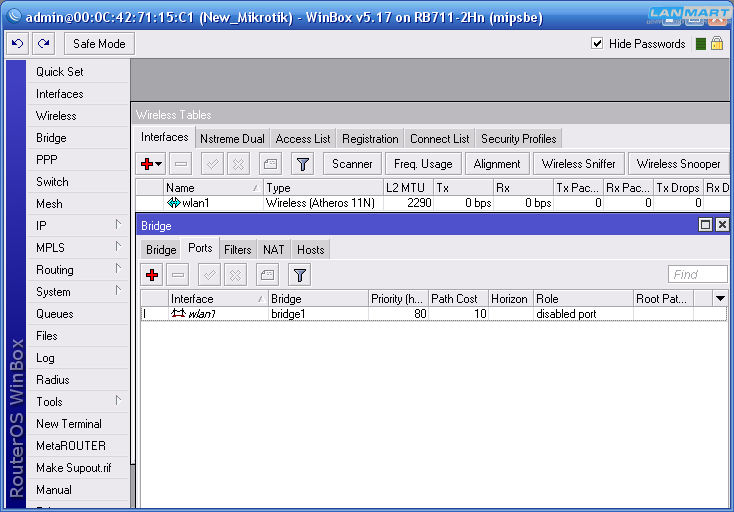Click disable X icon in Bridge window
734x512 pixels.
pos(235,275)
